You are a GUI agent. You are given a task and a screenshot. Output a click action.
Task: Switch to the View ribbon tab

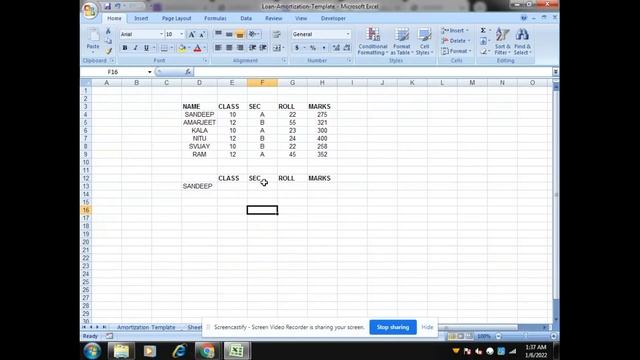coord(301,18)
